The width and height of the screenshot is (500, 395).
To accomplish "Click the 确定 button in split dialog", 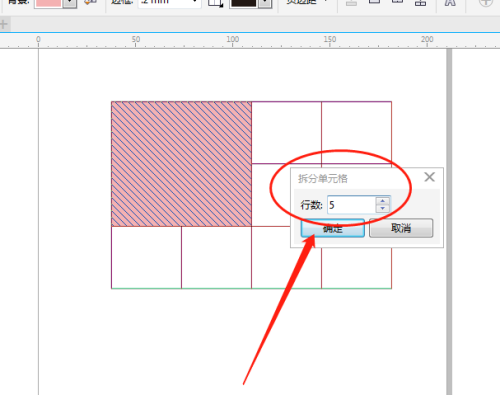I will coord(333,228).
